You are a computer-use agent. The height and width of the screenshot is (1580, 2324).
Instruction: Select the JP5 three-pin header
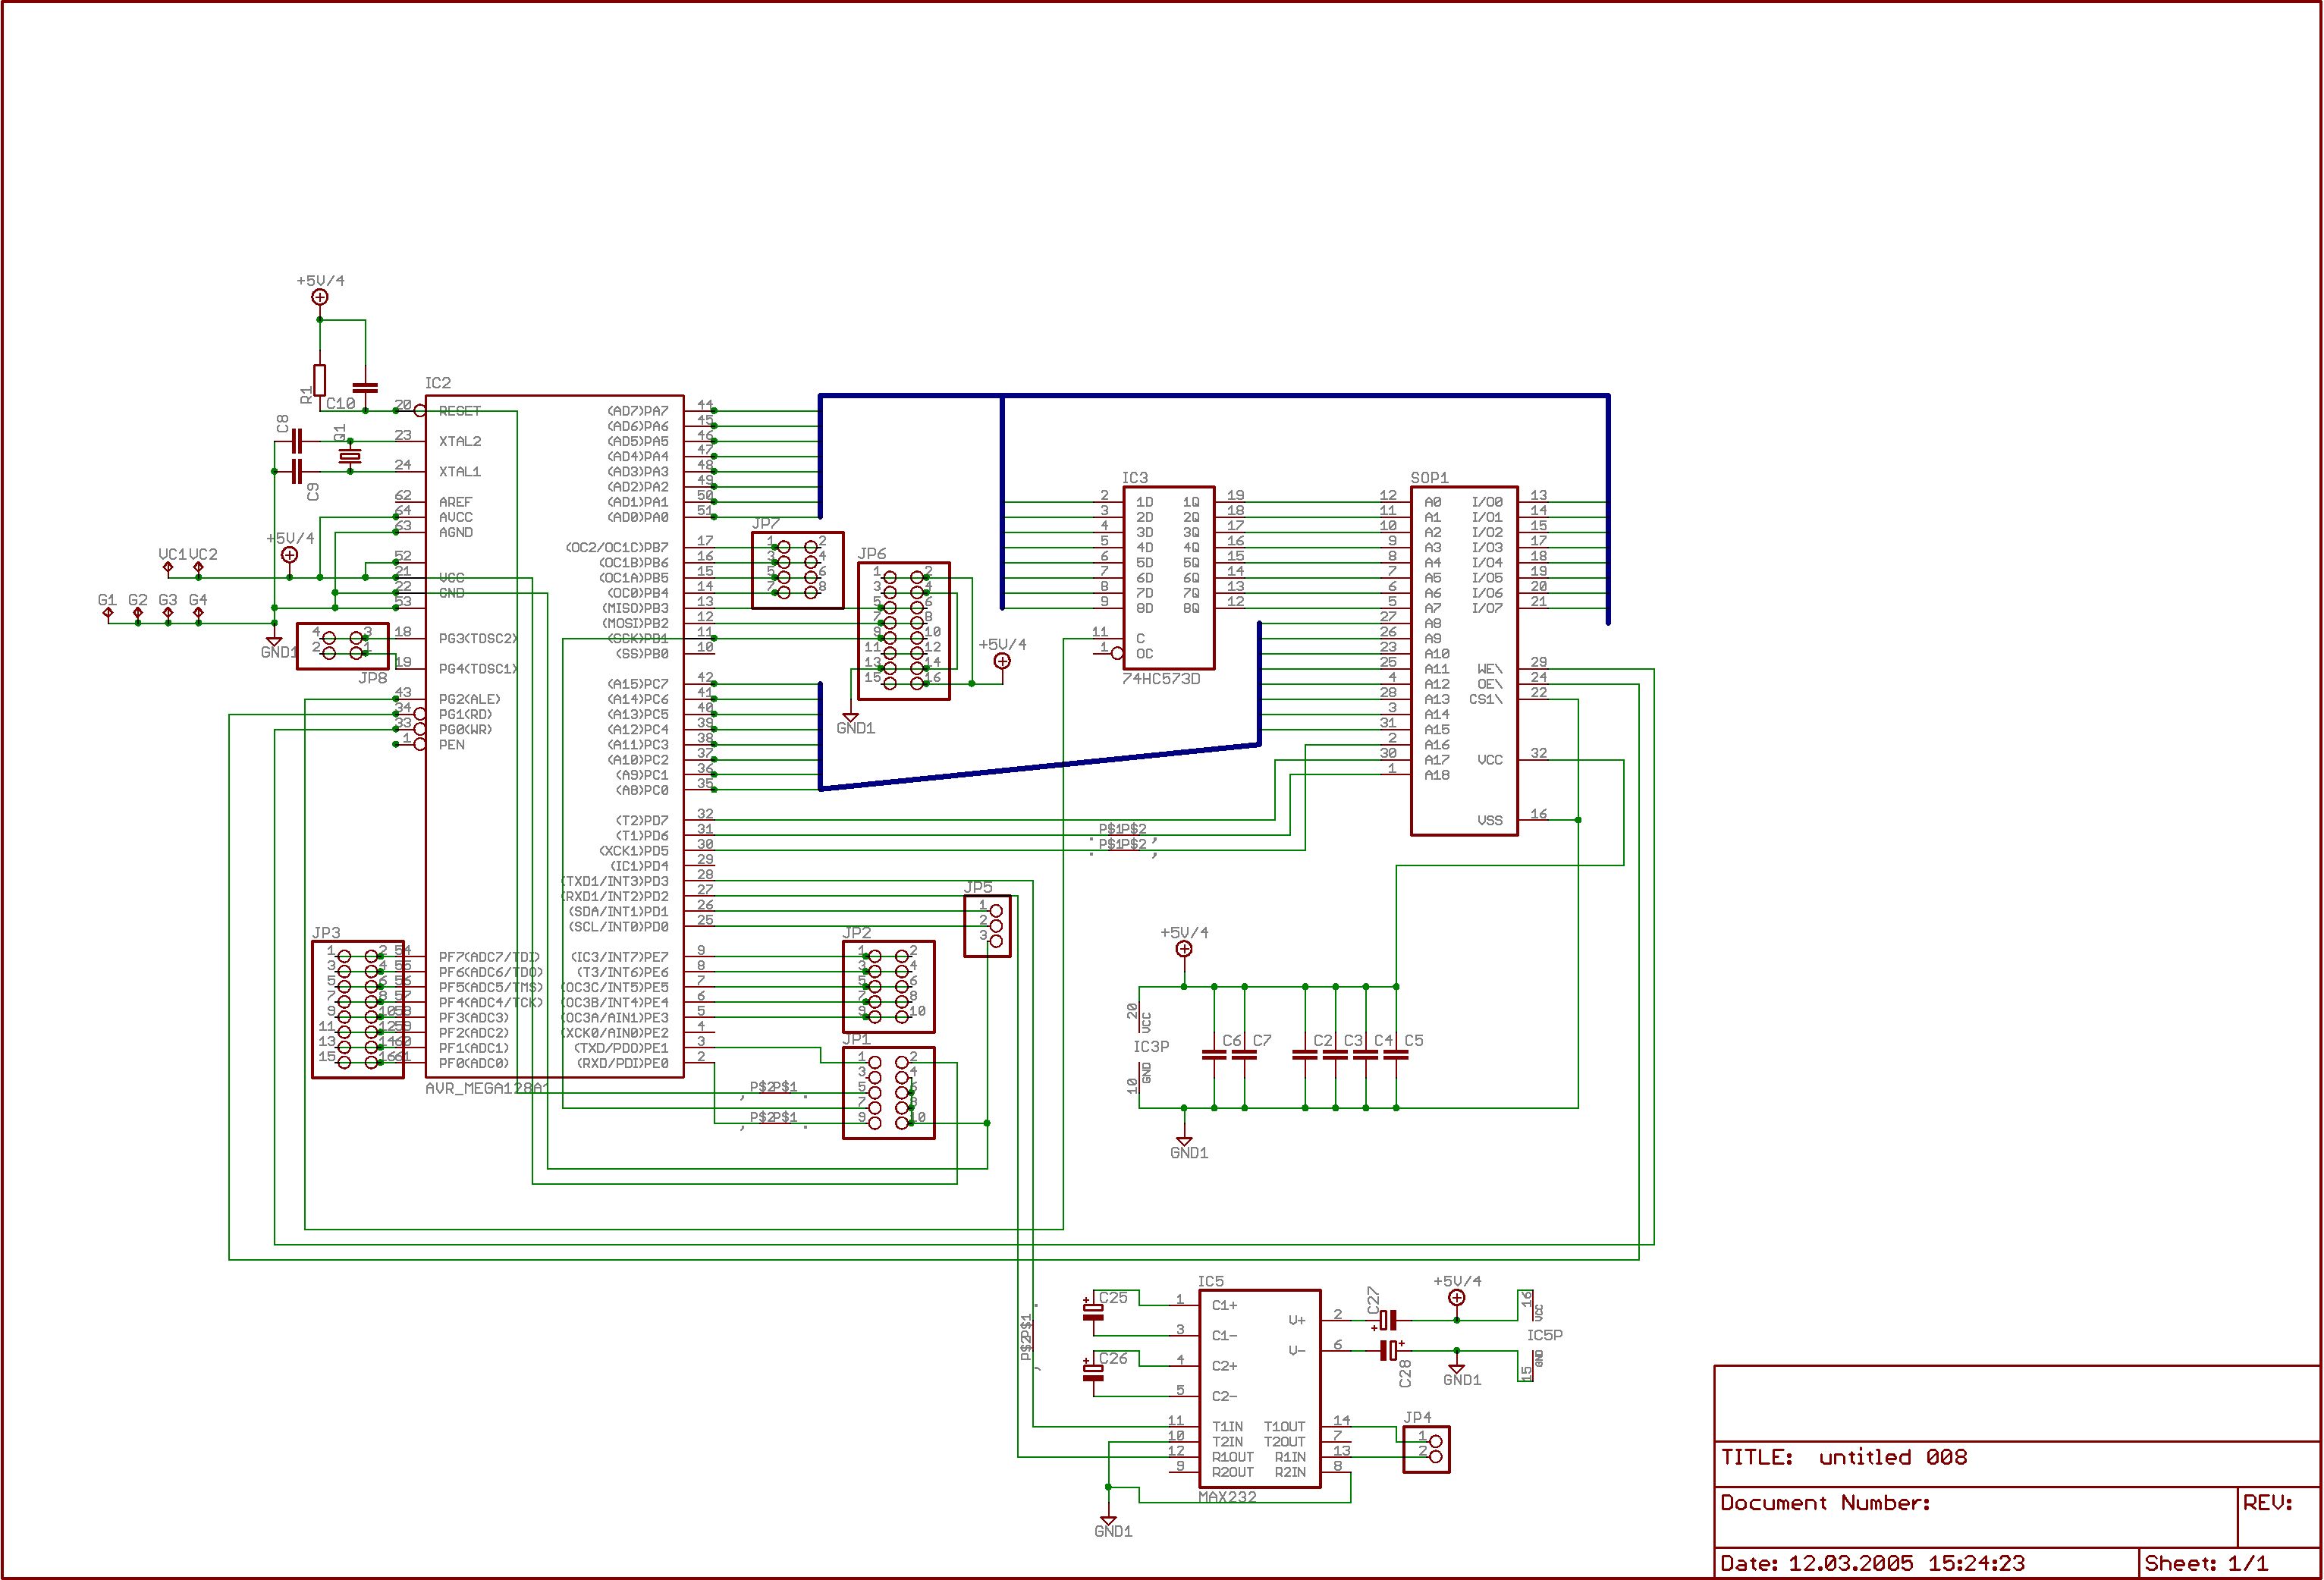point(987,926)
